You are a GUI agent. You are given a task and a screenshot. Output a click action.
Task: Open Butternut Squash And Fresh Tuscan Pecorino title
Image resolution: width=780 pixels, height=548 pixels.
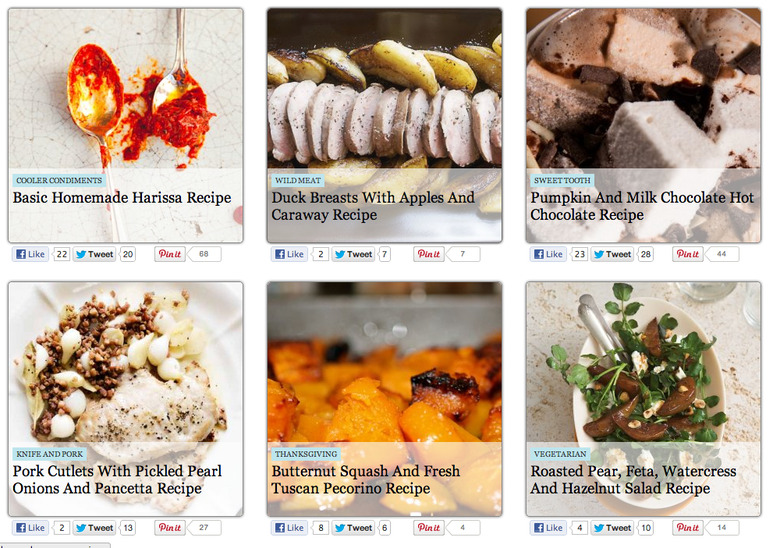366,479
